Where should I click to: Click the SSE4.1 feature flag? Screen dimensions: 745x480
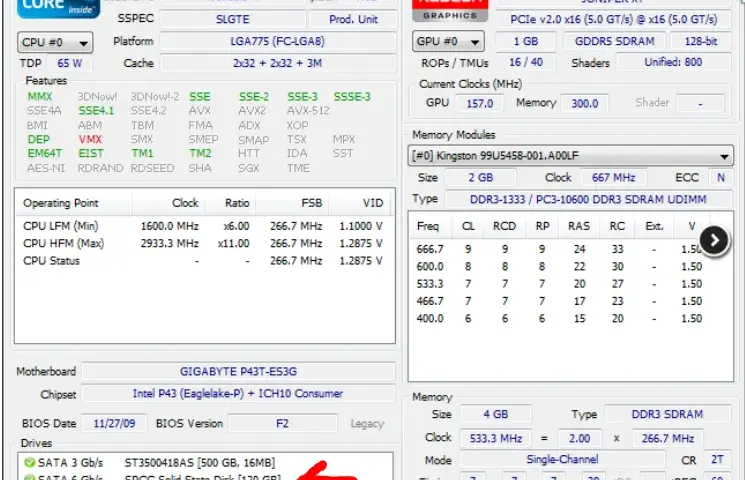tap(96, 111)
